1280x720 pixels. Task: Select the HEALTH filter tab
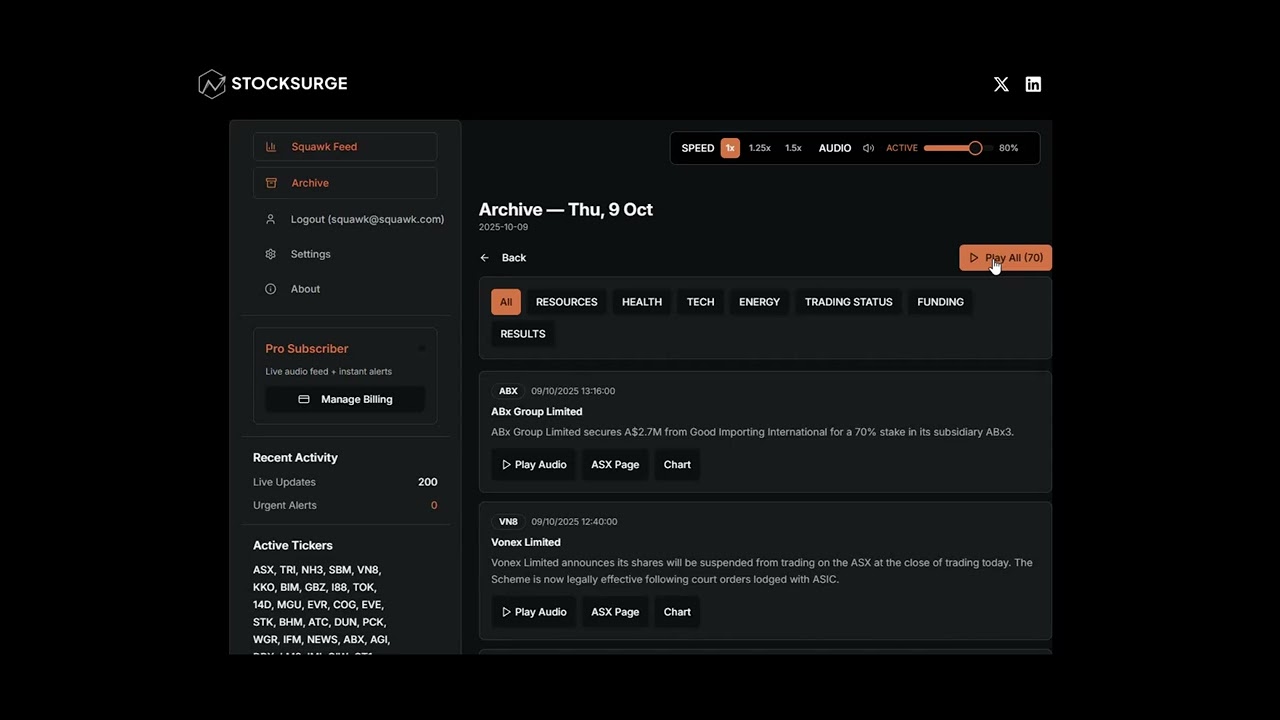pos(642,302)
